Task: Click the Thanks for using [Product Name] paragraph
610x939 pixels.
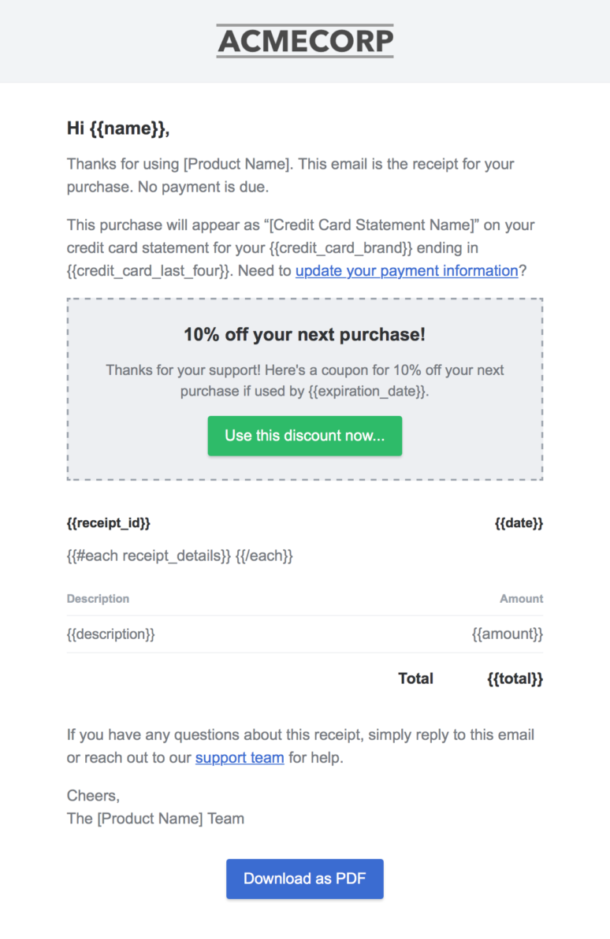Action: pyautogui.click(x=290, y=174)
